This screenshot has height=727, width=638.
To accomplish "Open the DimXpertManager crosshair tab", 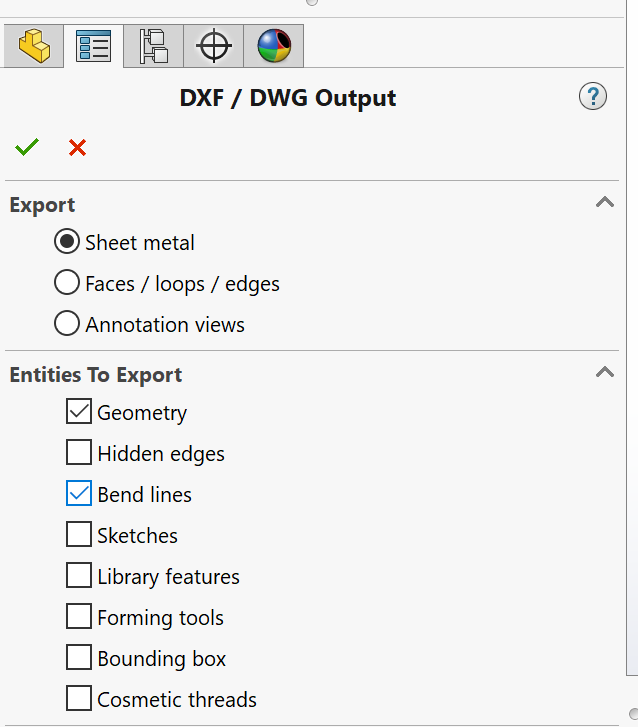I will (213, 46).
